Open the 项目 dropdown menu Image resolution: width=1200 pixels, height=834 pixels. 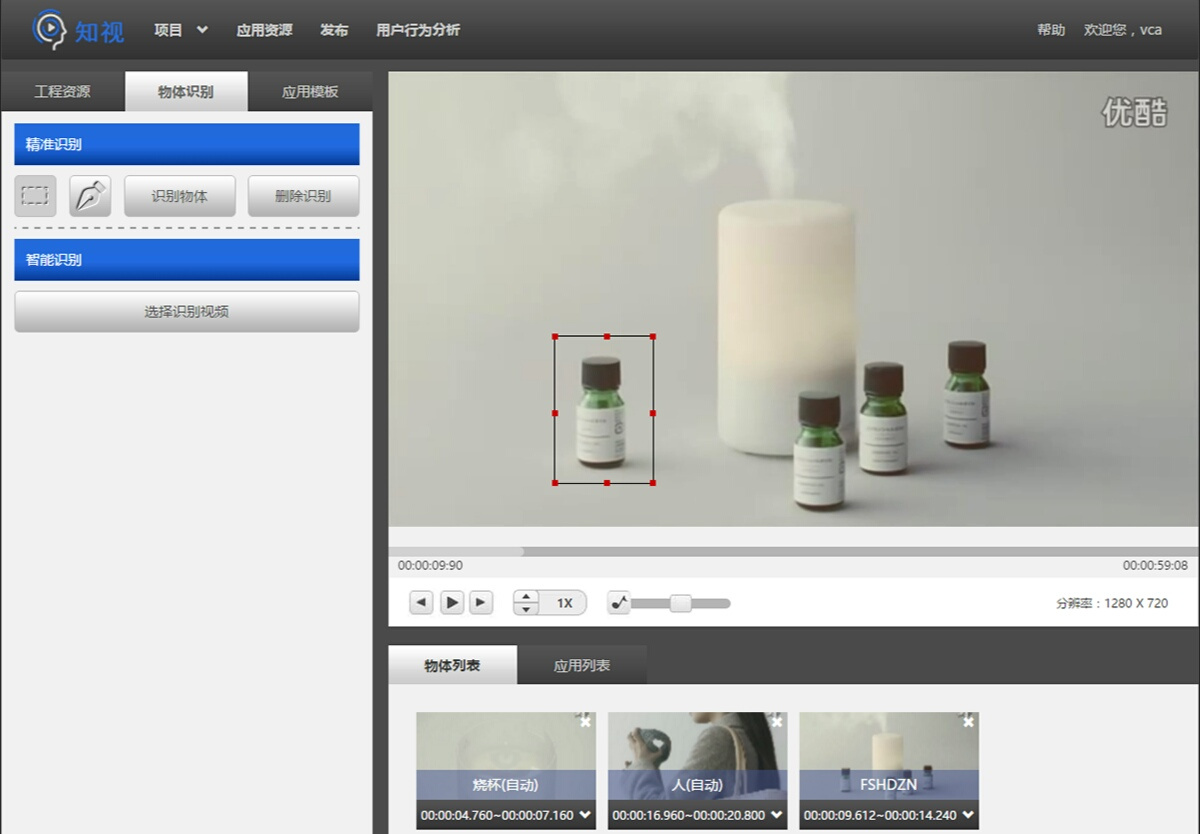[181, 30]
